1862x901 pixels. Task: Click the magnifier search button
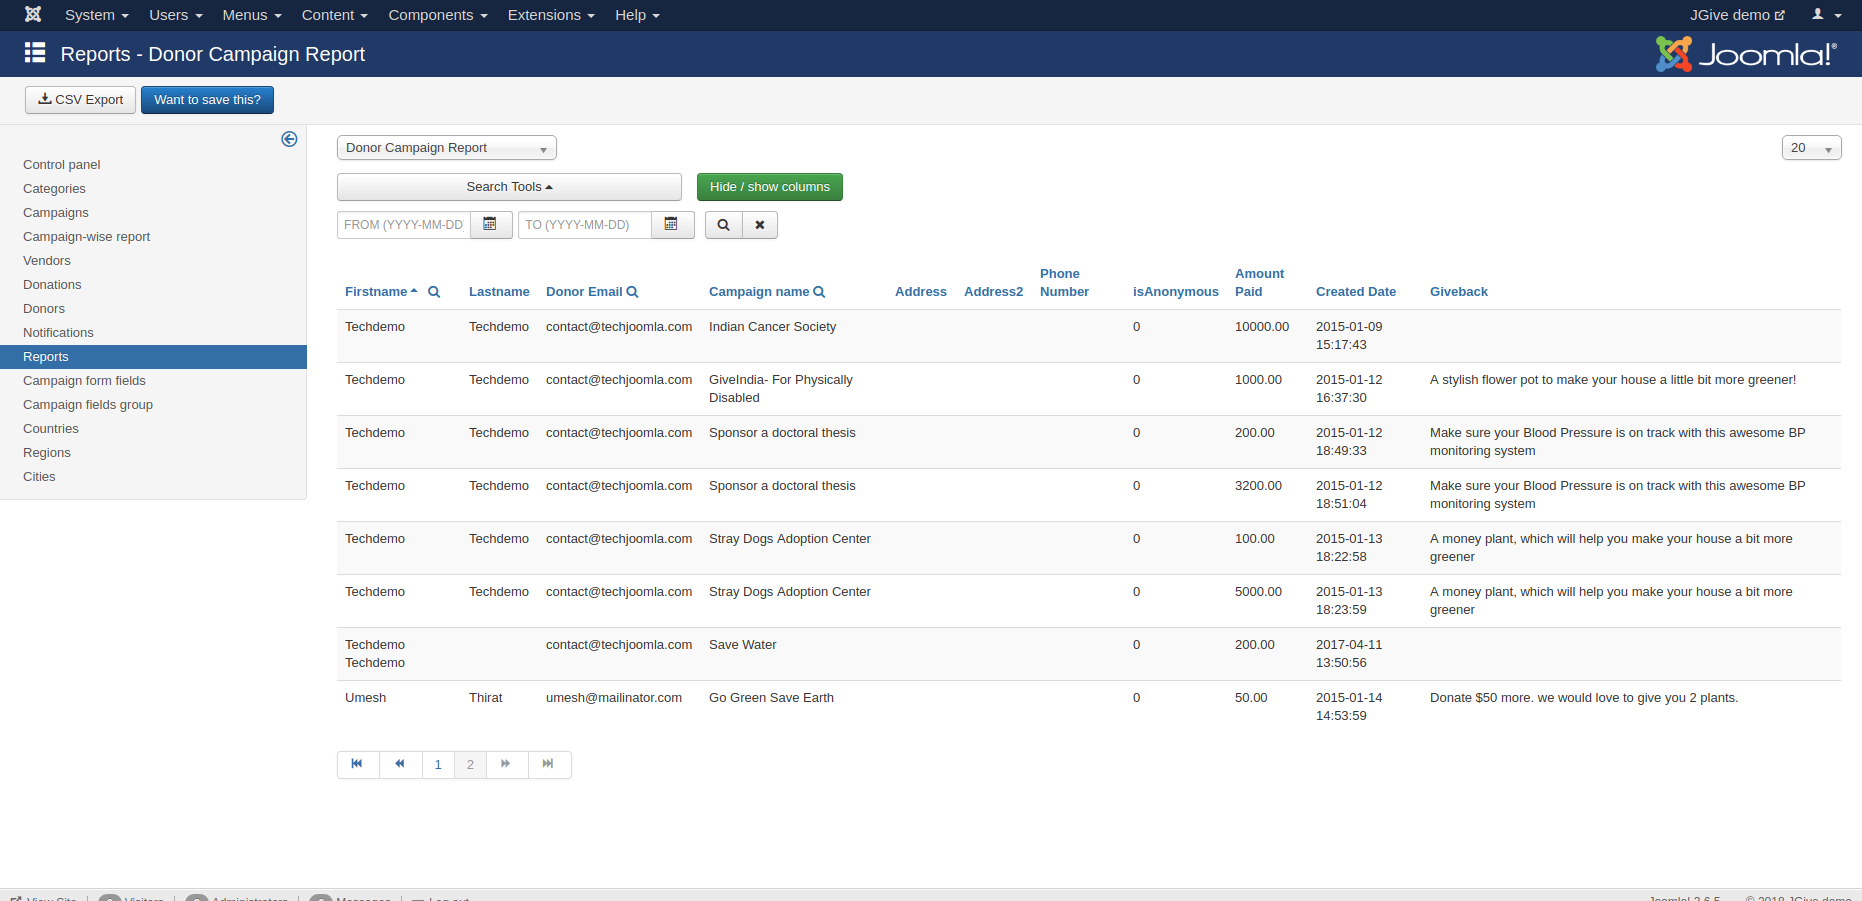pos(723,225)
